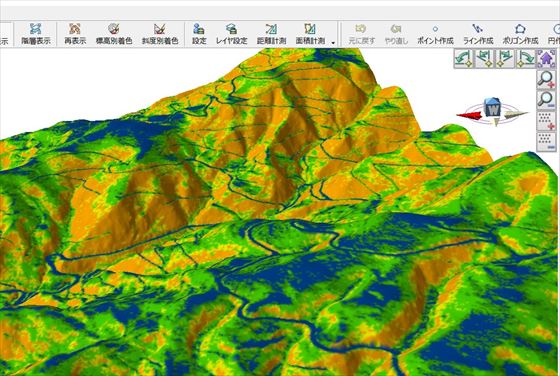Open レイヤ設定 layer settings
Screen dimensions: 560x376
pos(231,34)
